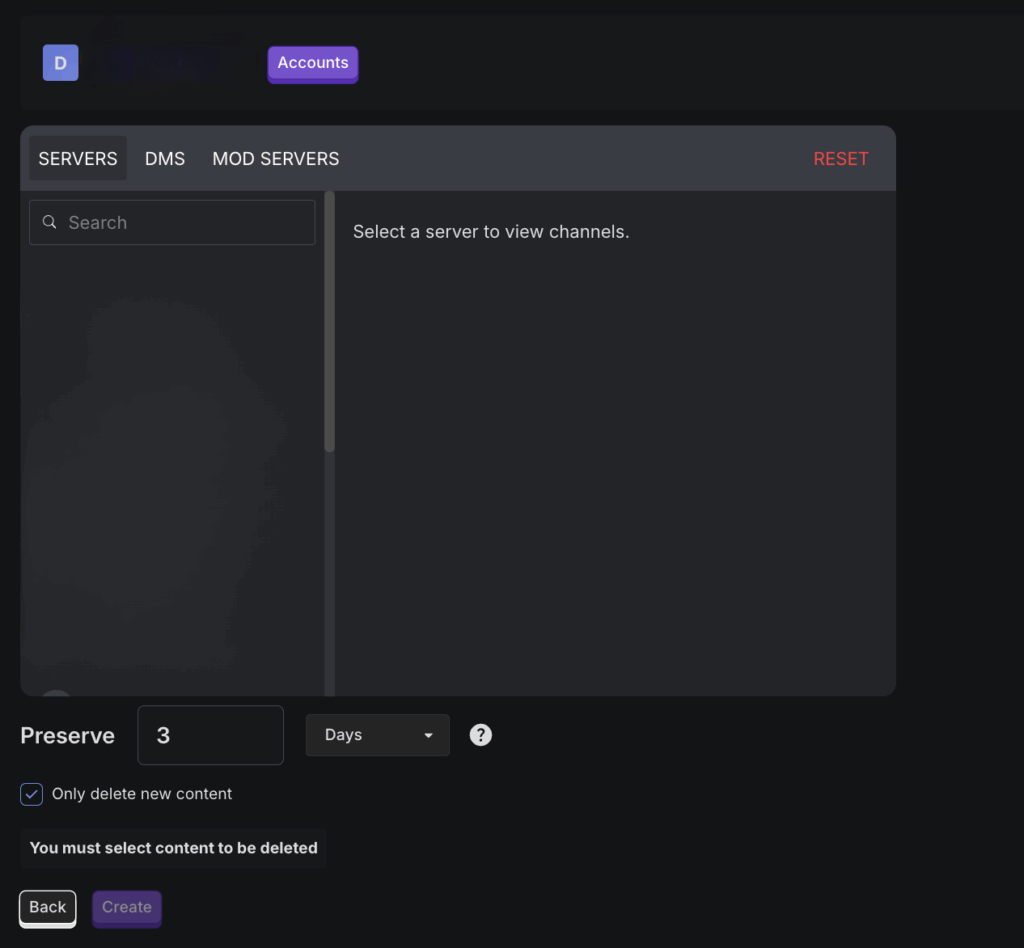Click the D account avatar icon

[61, 63]
